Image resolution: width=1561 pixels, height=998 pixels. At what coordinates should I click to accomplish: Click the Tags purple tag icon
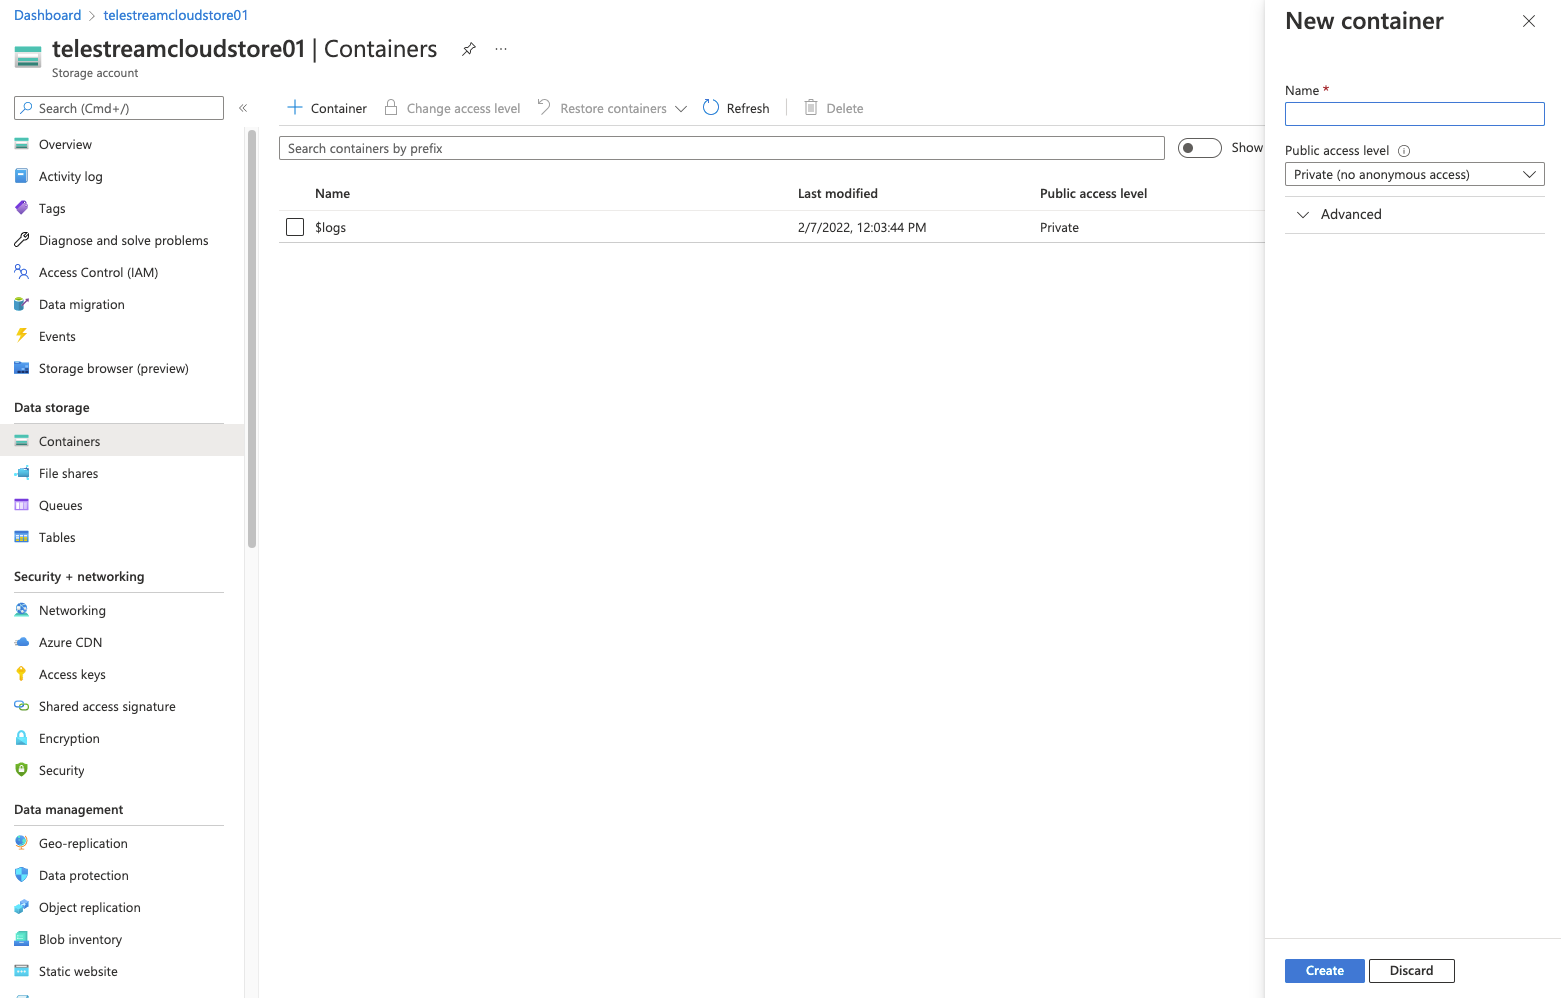21,208
